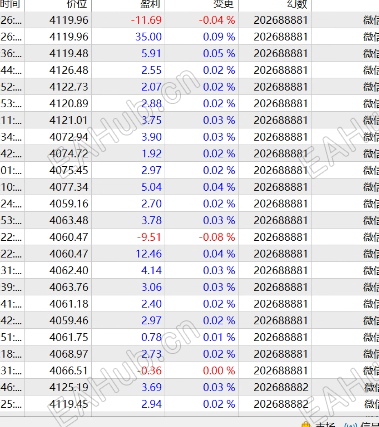This screenshot has height=427, width=379.
Task: Click the price cell 4059.16
Action: click(x=69, y=204)
